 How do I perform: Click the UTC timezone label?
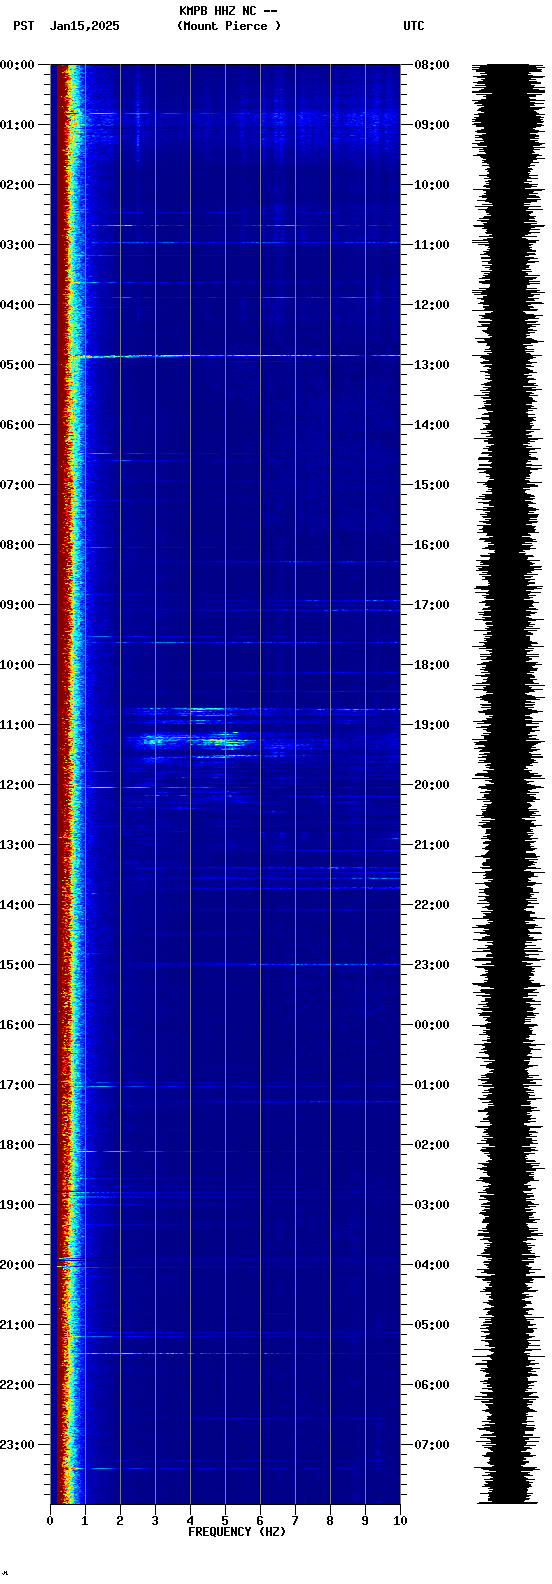[x=414, y=26]
